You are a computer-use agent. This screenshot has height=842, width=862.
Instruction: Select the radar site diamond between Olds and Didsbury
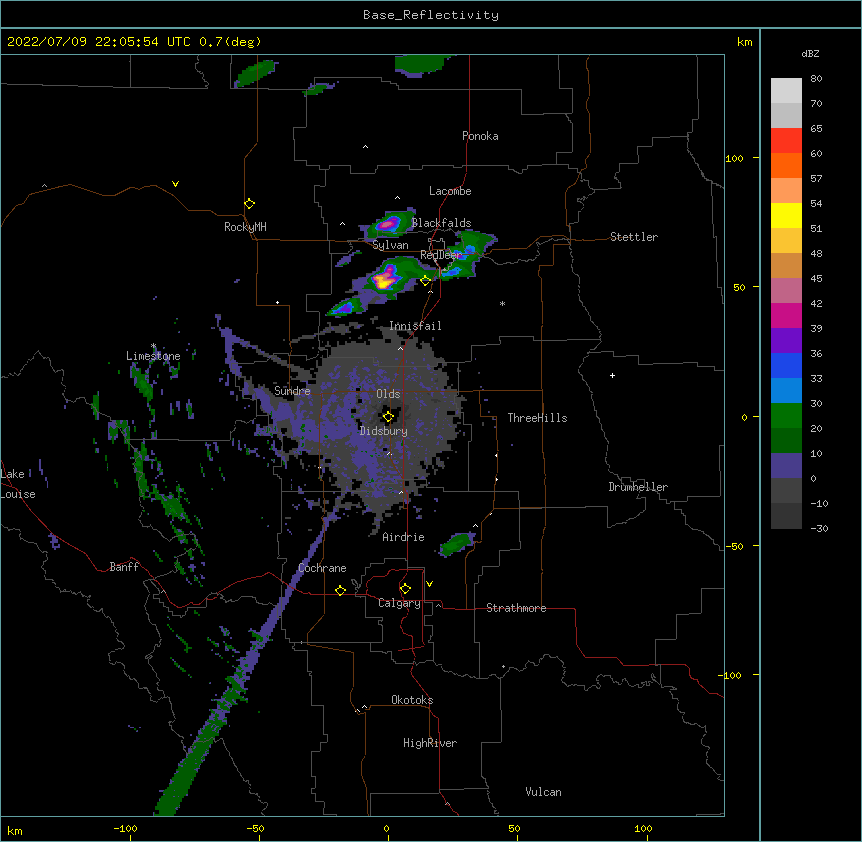coord(388,417)
